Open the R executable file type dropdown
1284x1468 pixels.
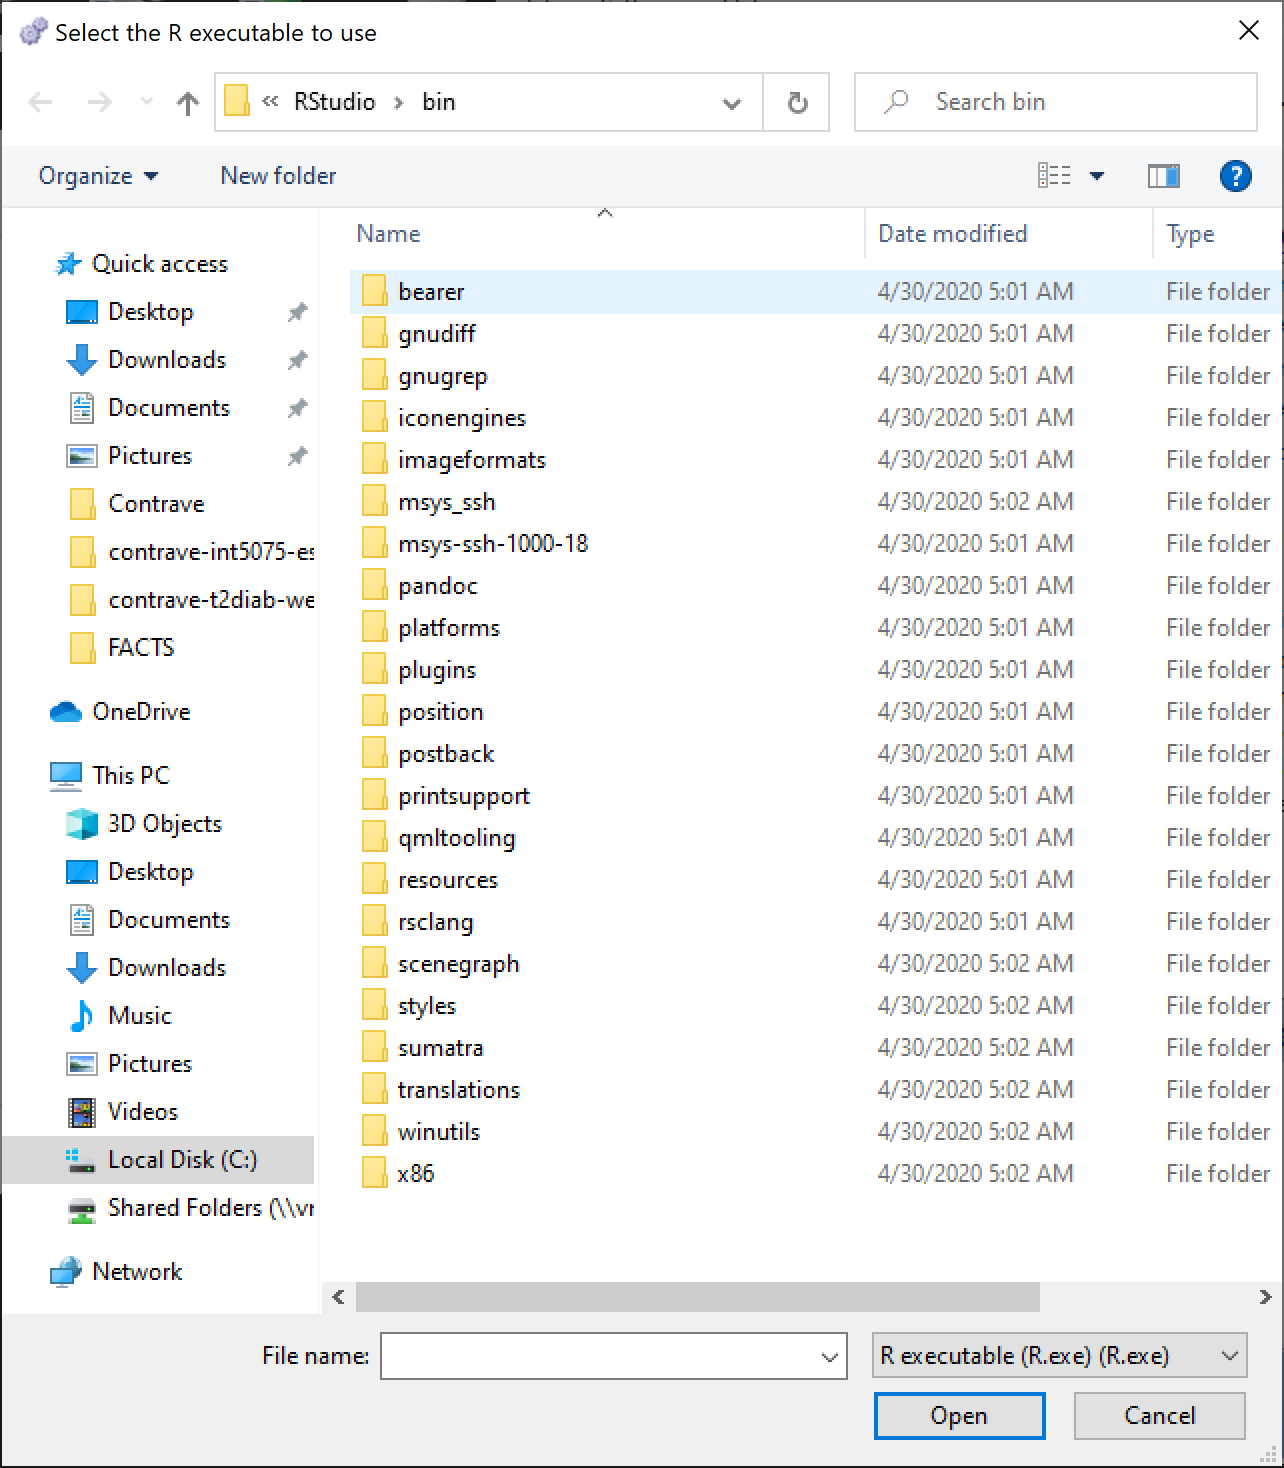click(x=1059, y=1356)
